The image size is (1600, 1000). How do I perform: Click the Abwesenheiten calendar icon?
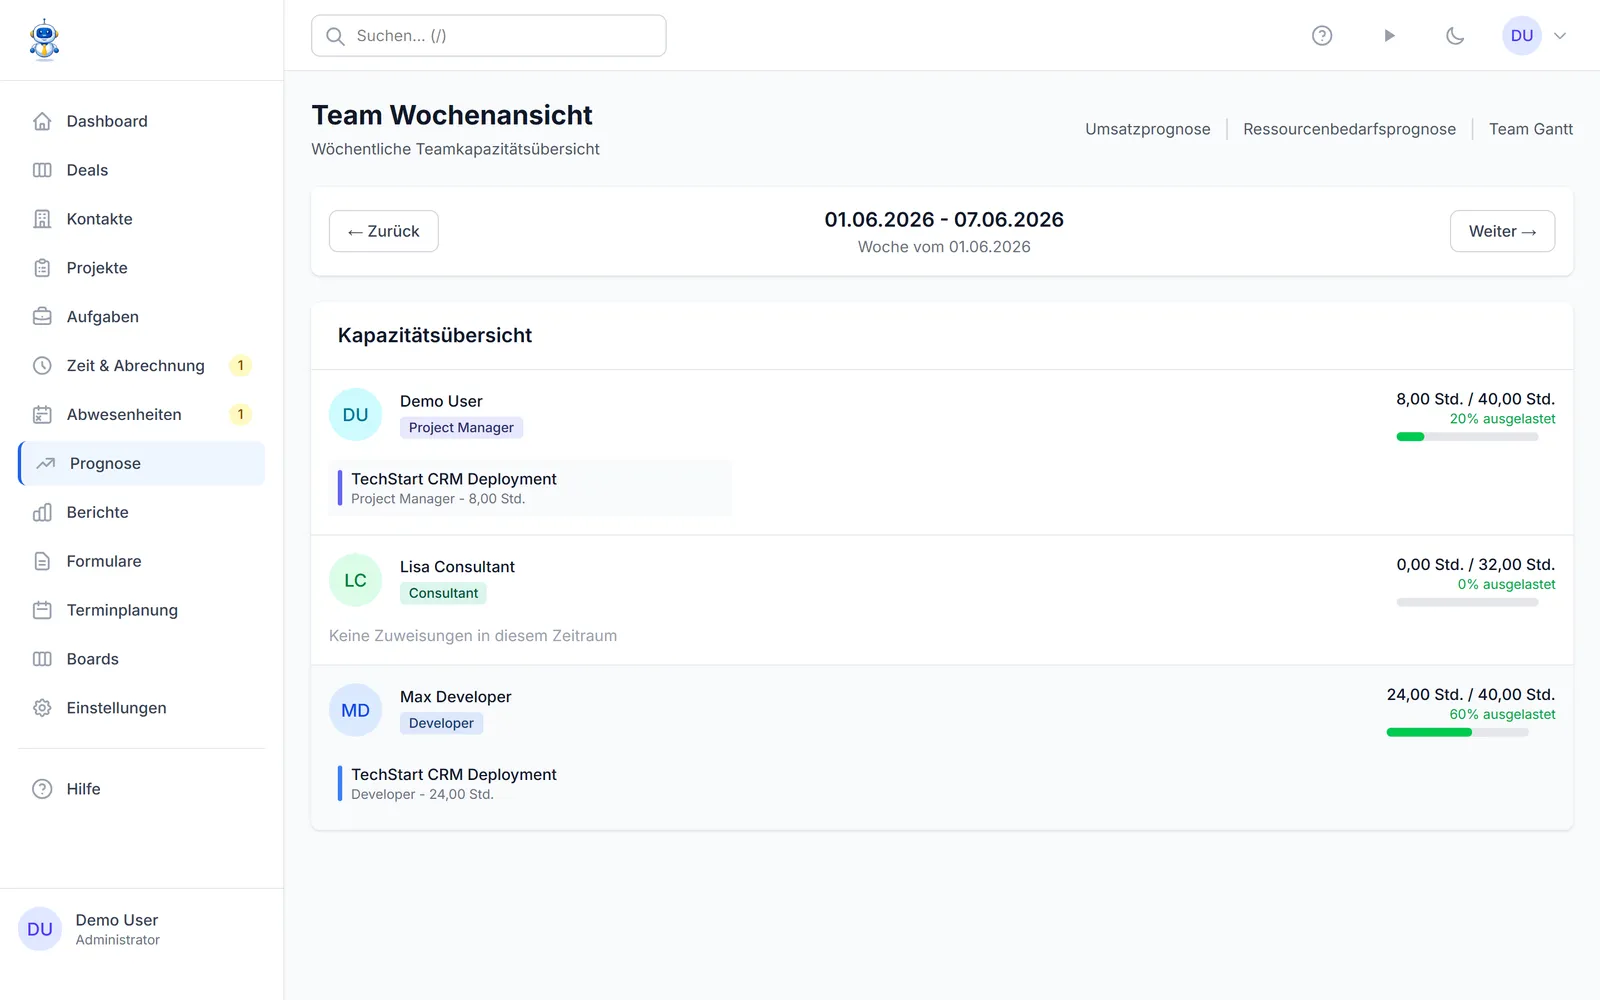(x=42, y=415)
